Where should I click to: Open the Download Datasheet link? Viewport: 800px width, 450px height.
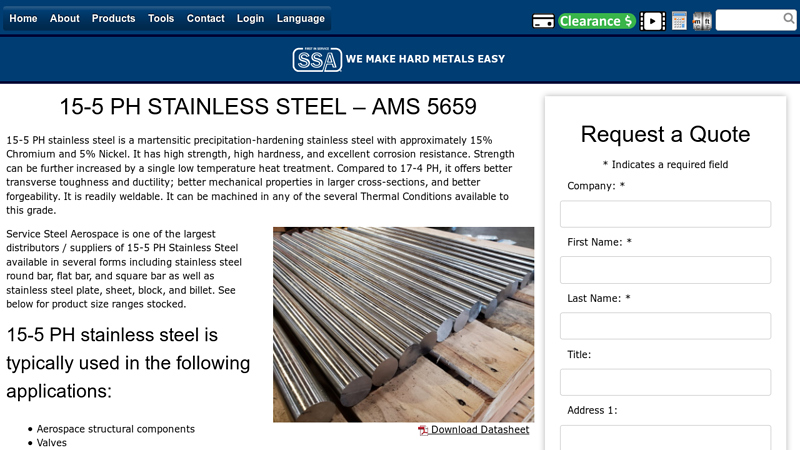tap(479, 430)
